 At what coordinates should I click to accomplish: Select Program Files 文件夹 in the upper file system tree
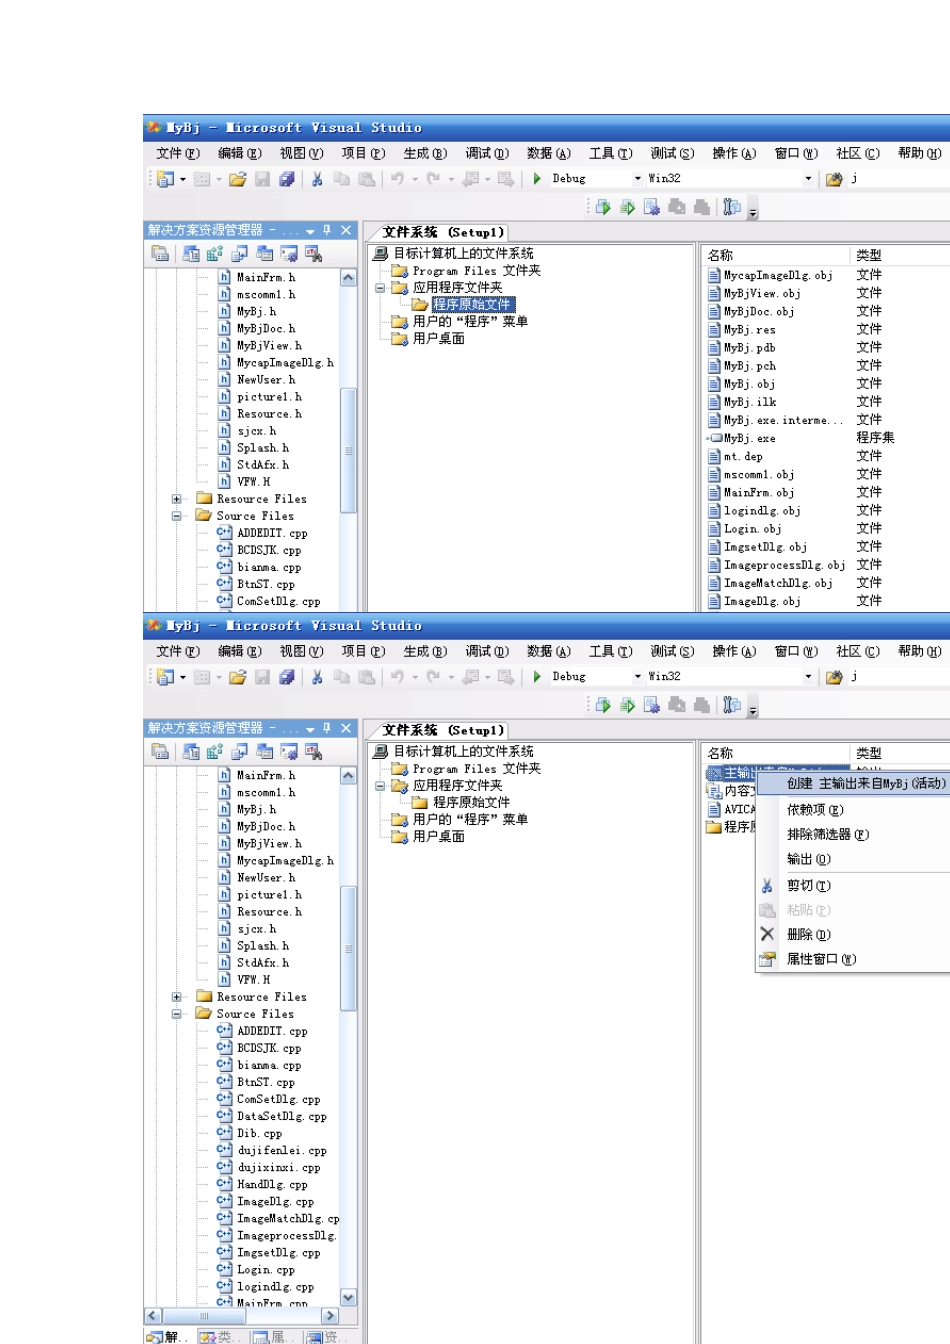pyautogui.click(x=476, y=271)
